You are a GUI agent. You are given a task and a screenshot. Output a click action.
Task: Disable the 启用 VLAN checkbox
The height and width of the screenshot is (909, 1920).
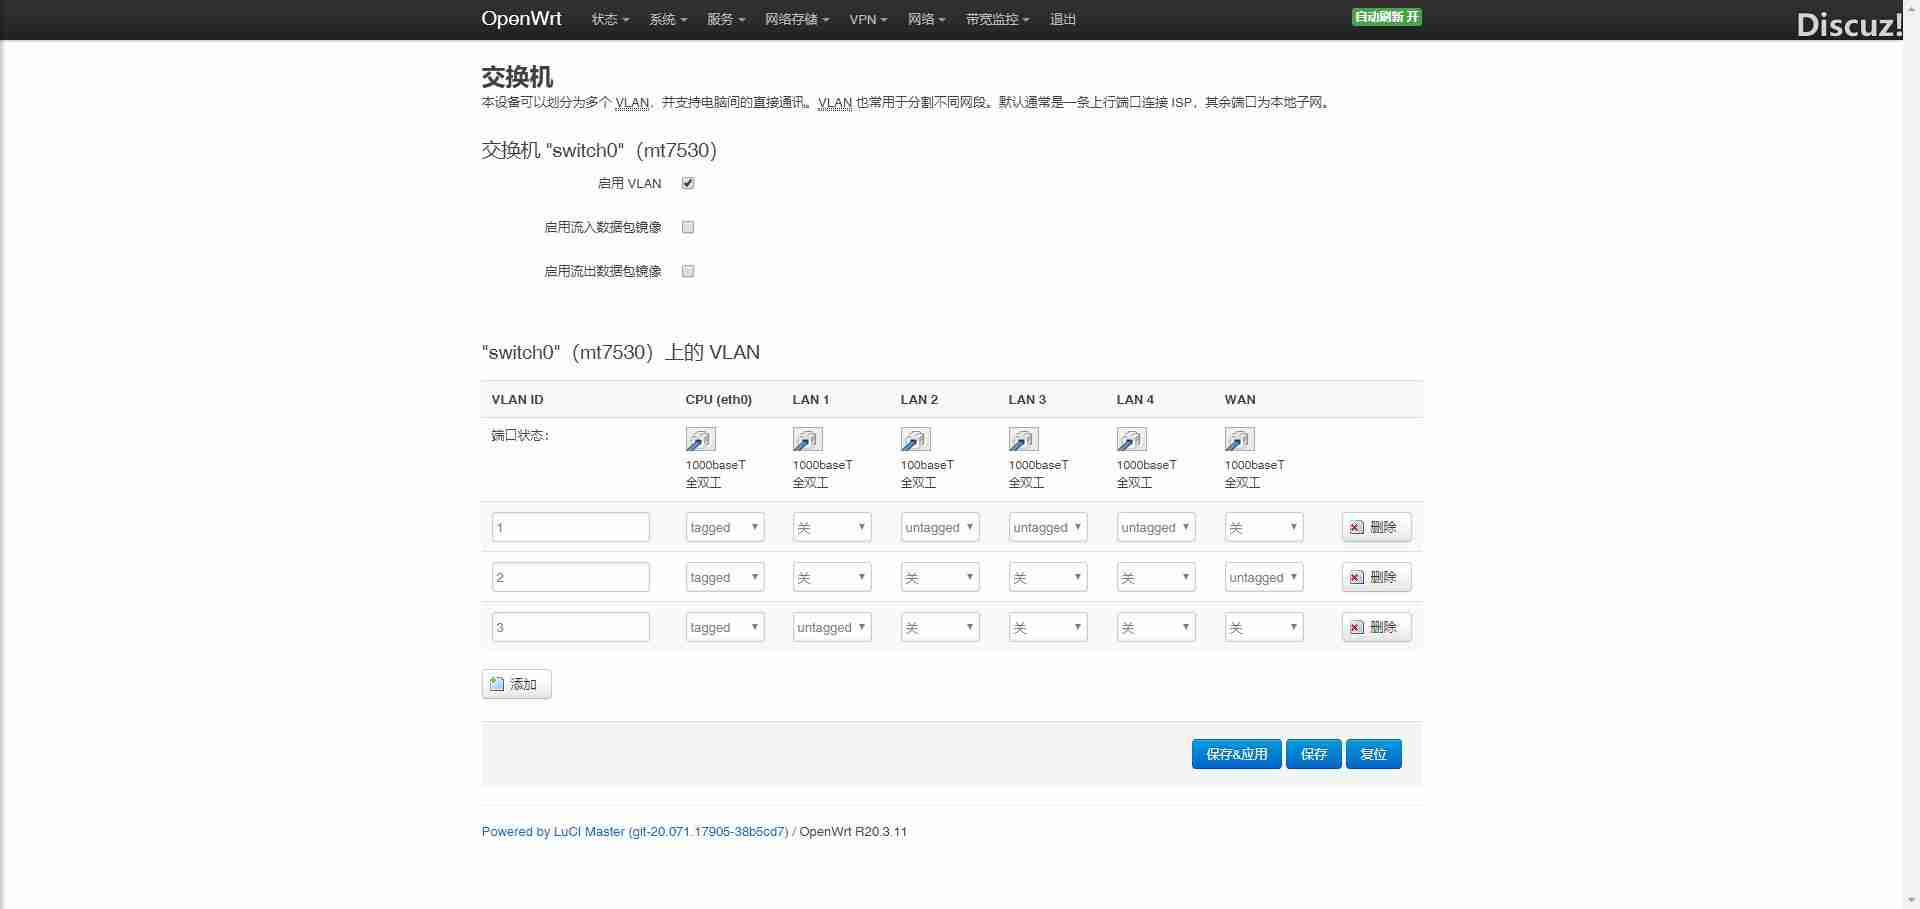[x=688, y=183]
